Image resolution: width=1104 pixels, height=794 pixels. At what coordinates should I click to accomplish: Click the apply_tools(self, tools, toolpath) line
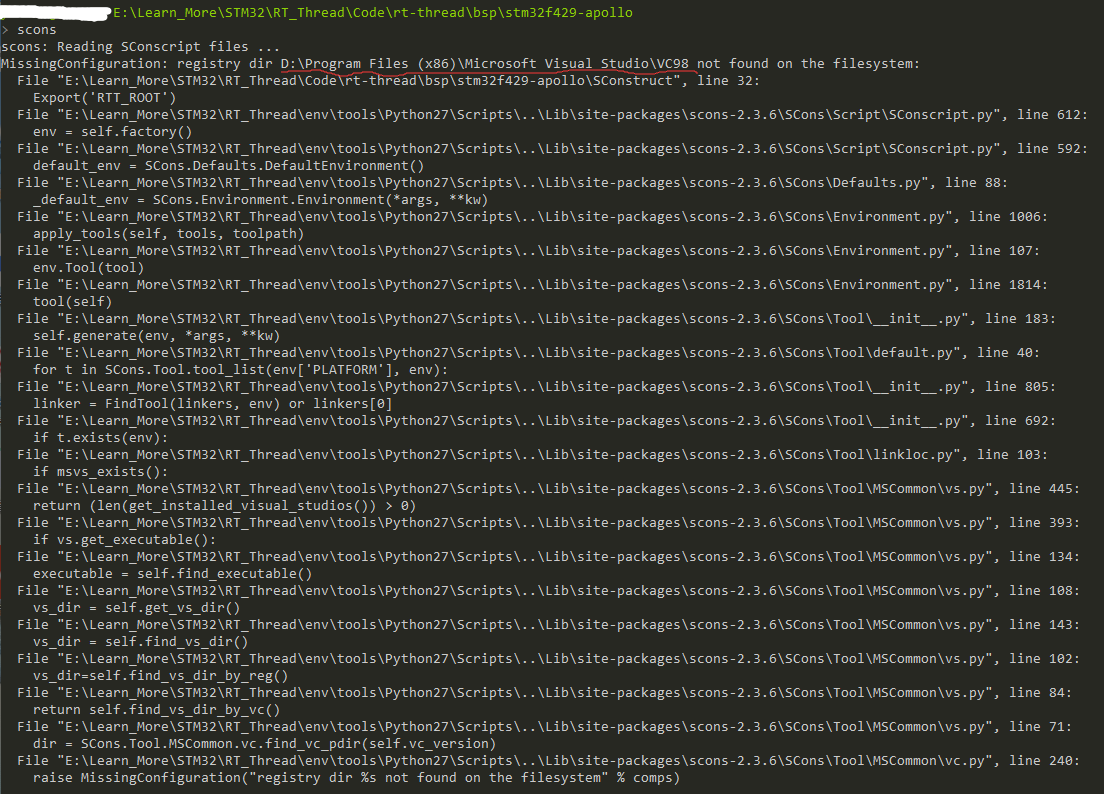[x=167, y=234]
